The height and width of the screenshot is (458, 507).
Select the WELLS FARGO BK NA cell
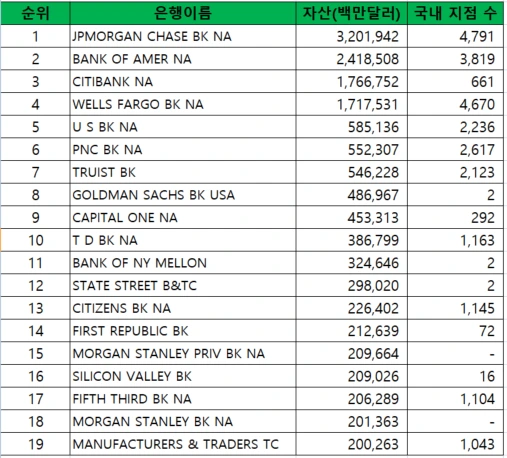click(x=183, y=104)
